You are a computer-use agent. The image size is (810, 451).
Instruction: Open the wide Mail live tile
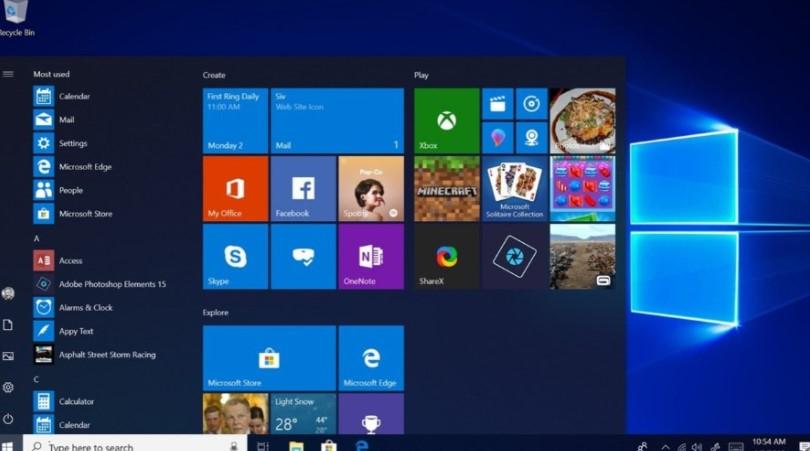point(337,121)
